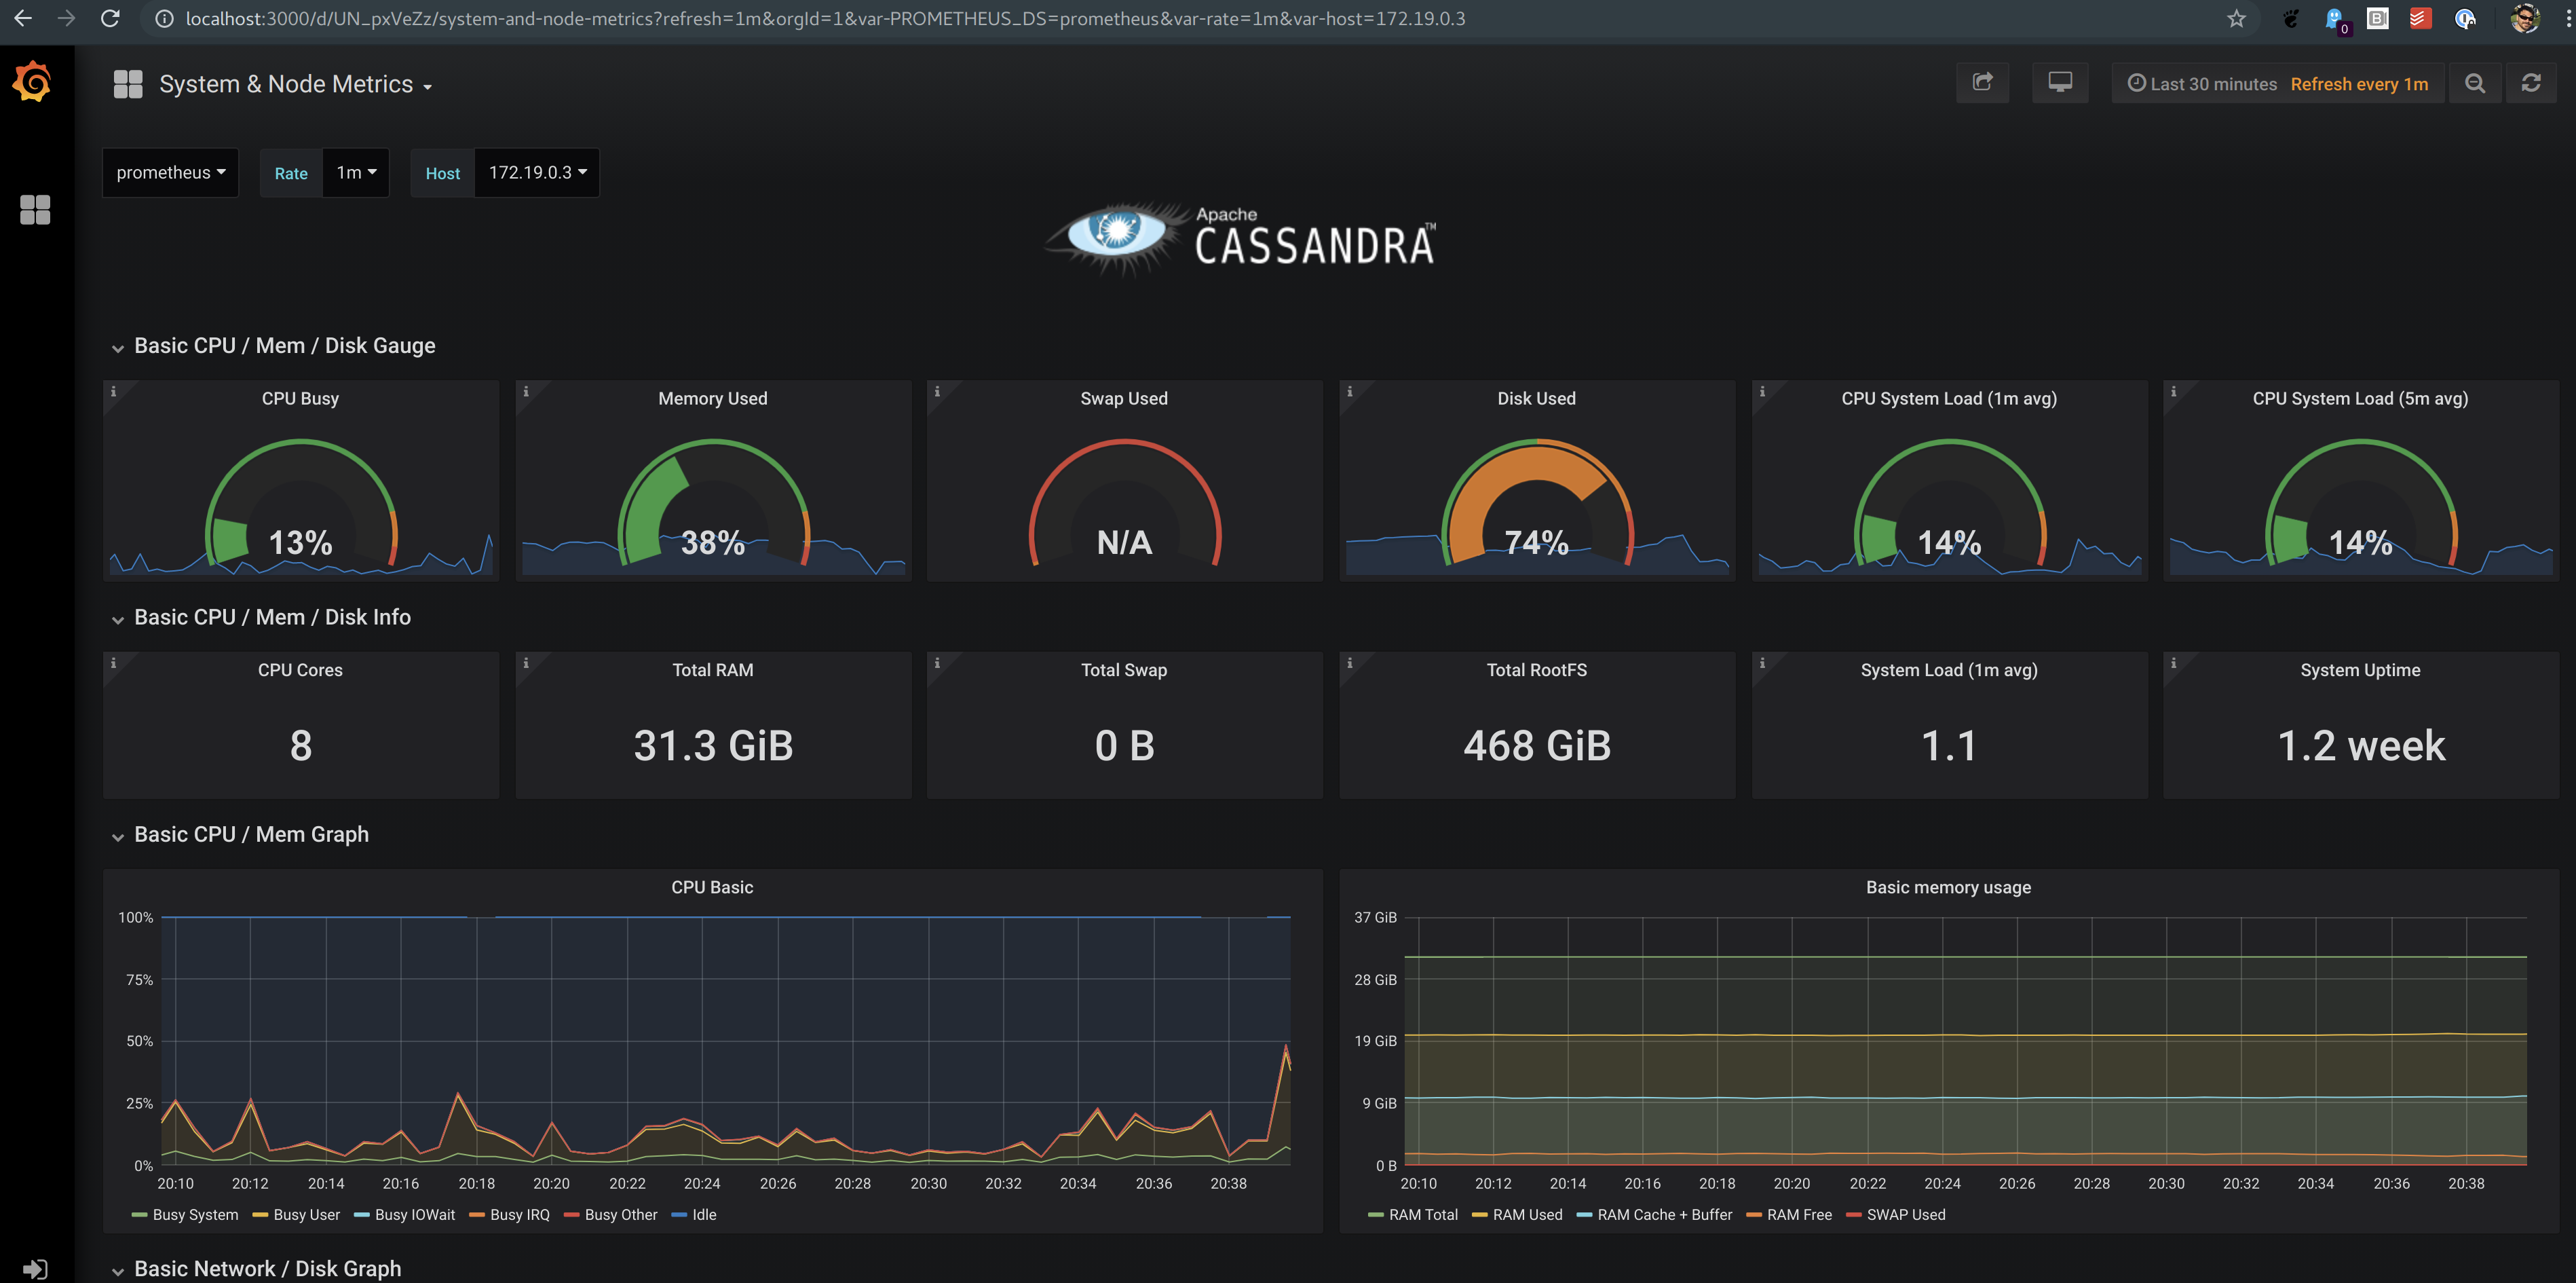The image size is (2576, 1283).
Task: Open the prometheus datasource dropdown
Action: [168, 171]
